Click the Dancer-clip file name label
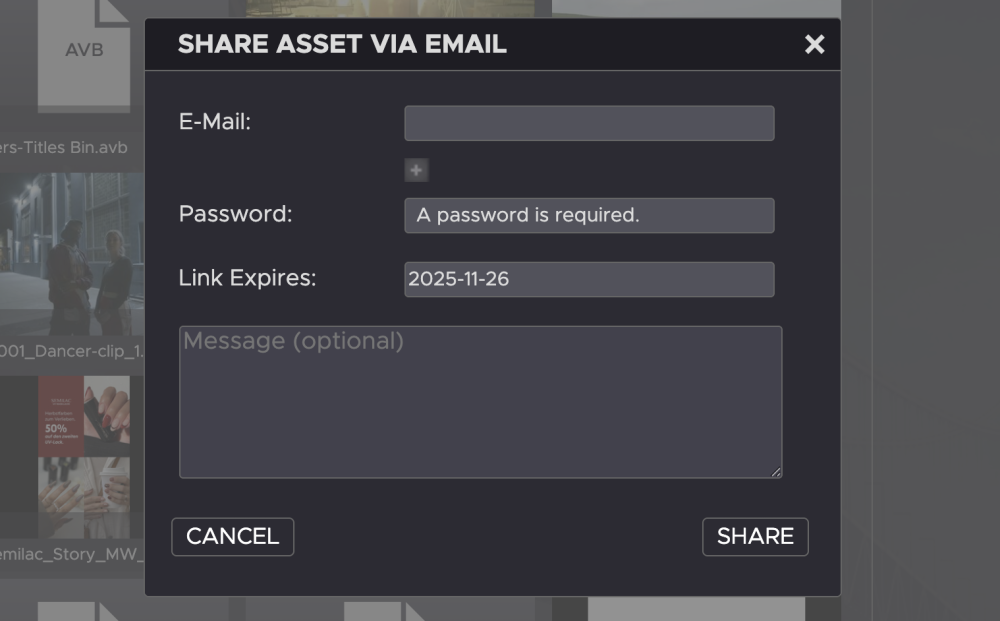 click(x=72, y=352)
